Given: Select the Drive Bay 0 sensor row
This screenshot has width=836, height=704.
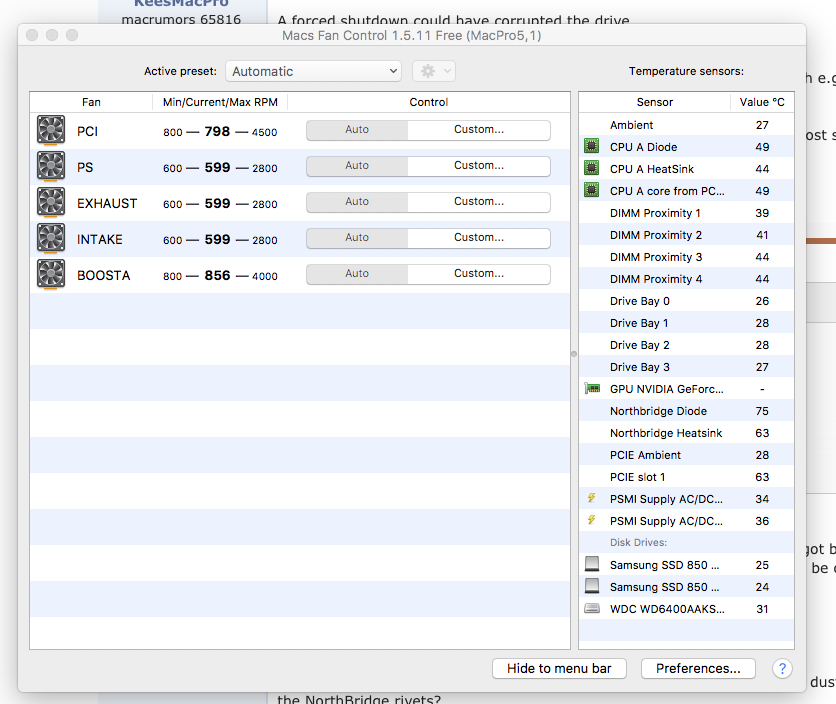Looking at the screenshot, I should (686, 301).
